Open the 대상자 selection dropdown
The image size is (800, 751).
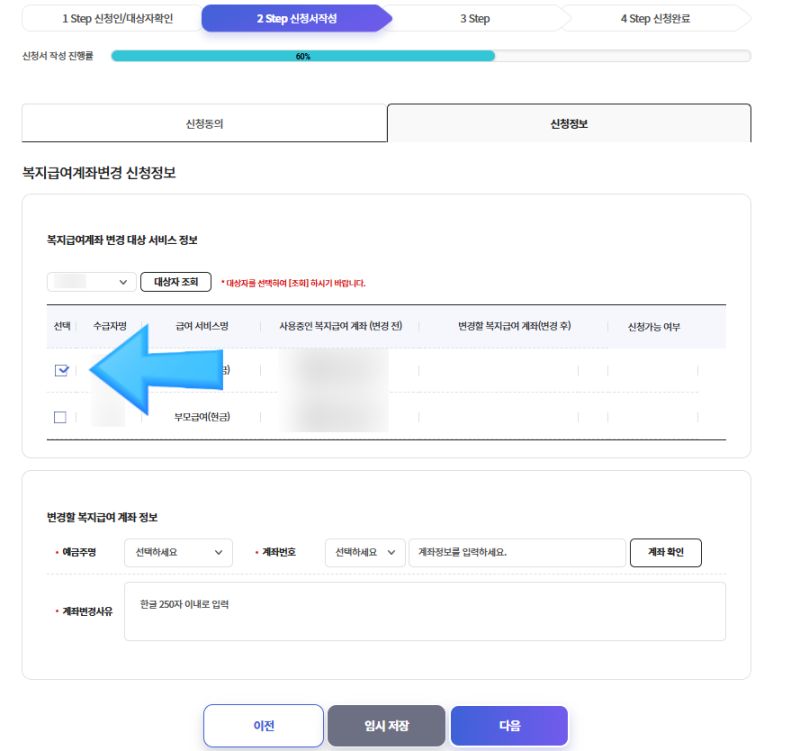(92, 282)
